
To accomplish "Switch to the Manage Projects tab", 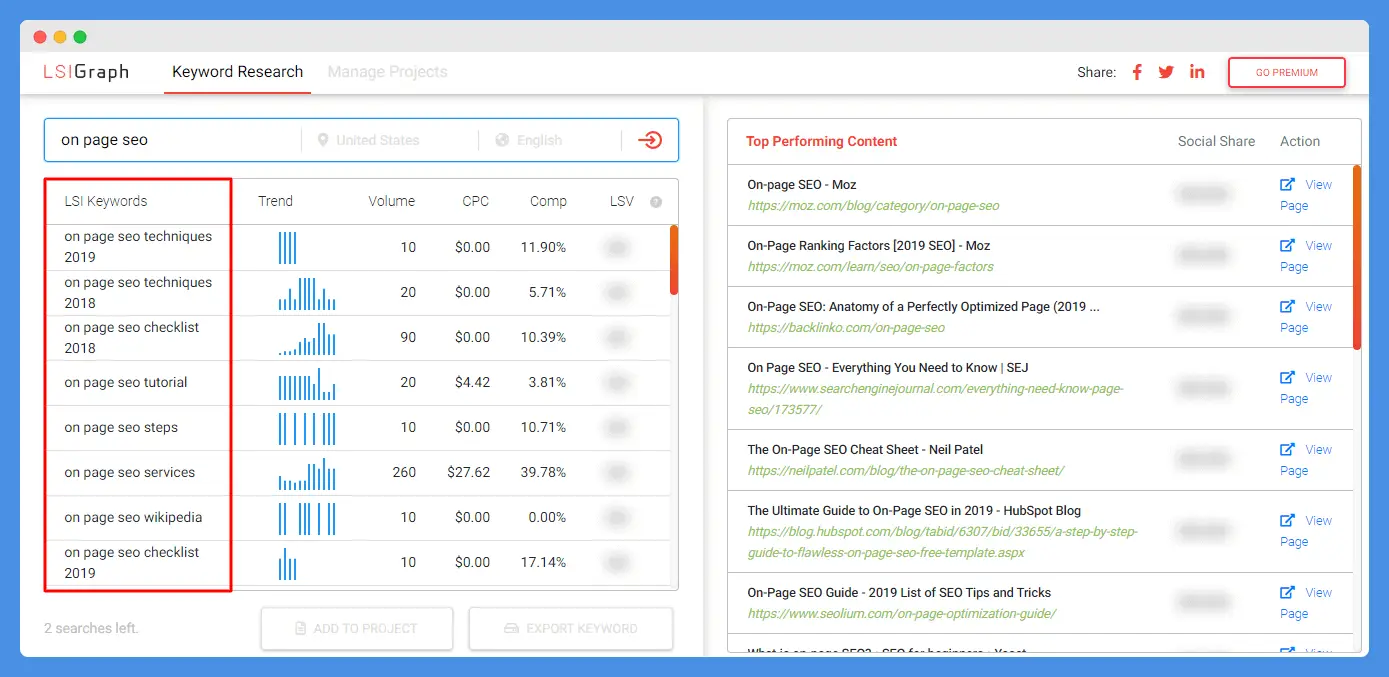I will click(387, 71).
